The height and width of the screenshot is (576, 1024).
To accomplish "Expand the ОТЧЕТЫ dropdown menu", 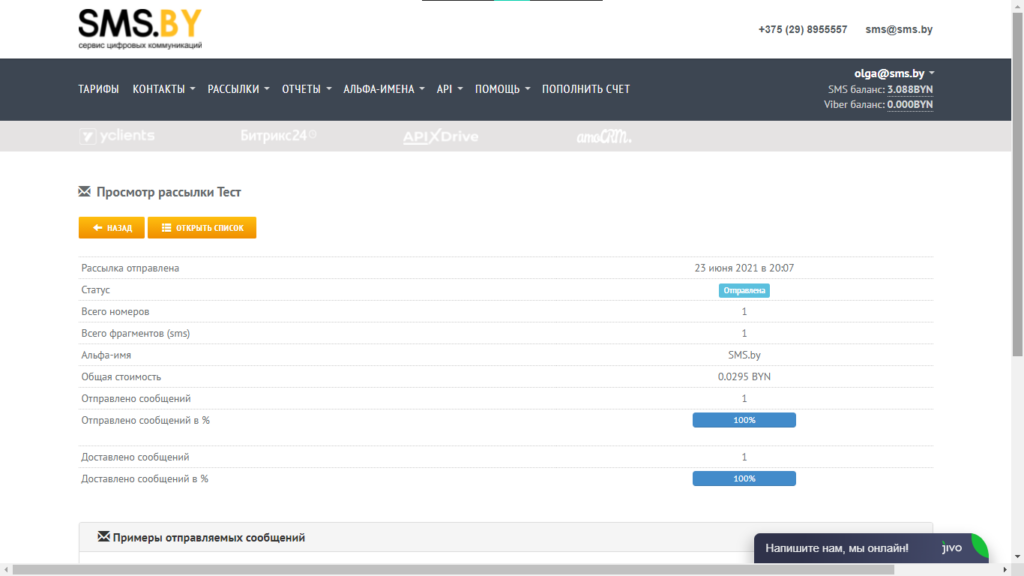I will (x=306, y=89).
